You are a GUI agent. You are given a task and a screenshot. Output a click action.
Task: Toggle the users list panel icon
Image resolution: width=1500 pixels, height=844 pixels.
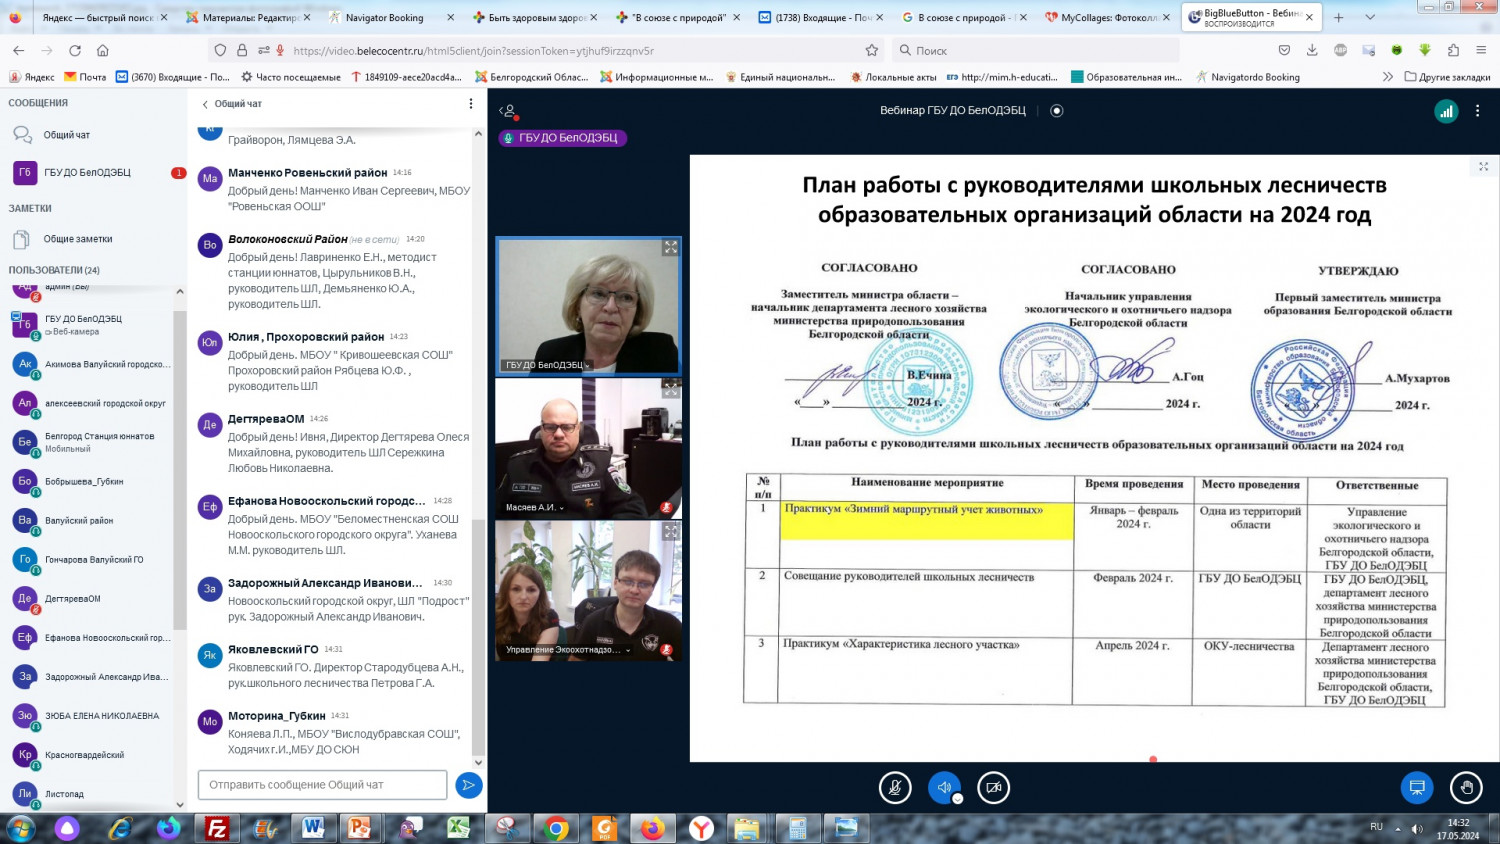pos(509,111)
